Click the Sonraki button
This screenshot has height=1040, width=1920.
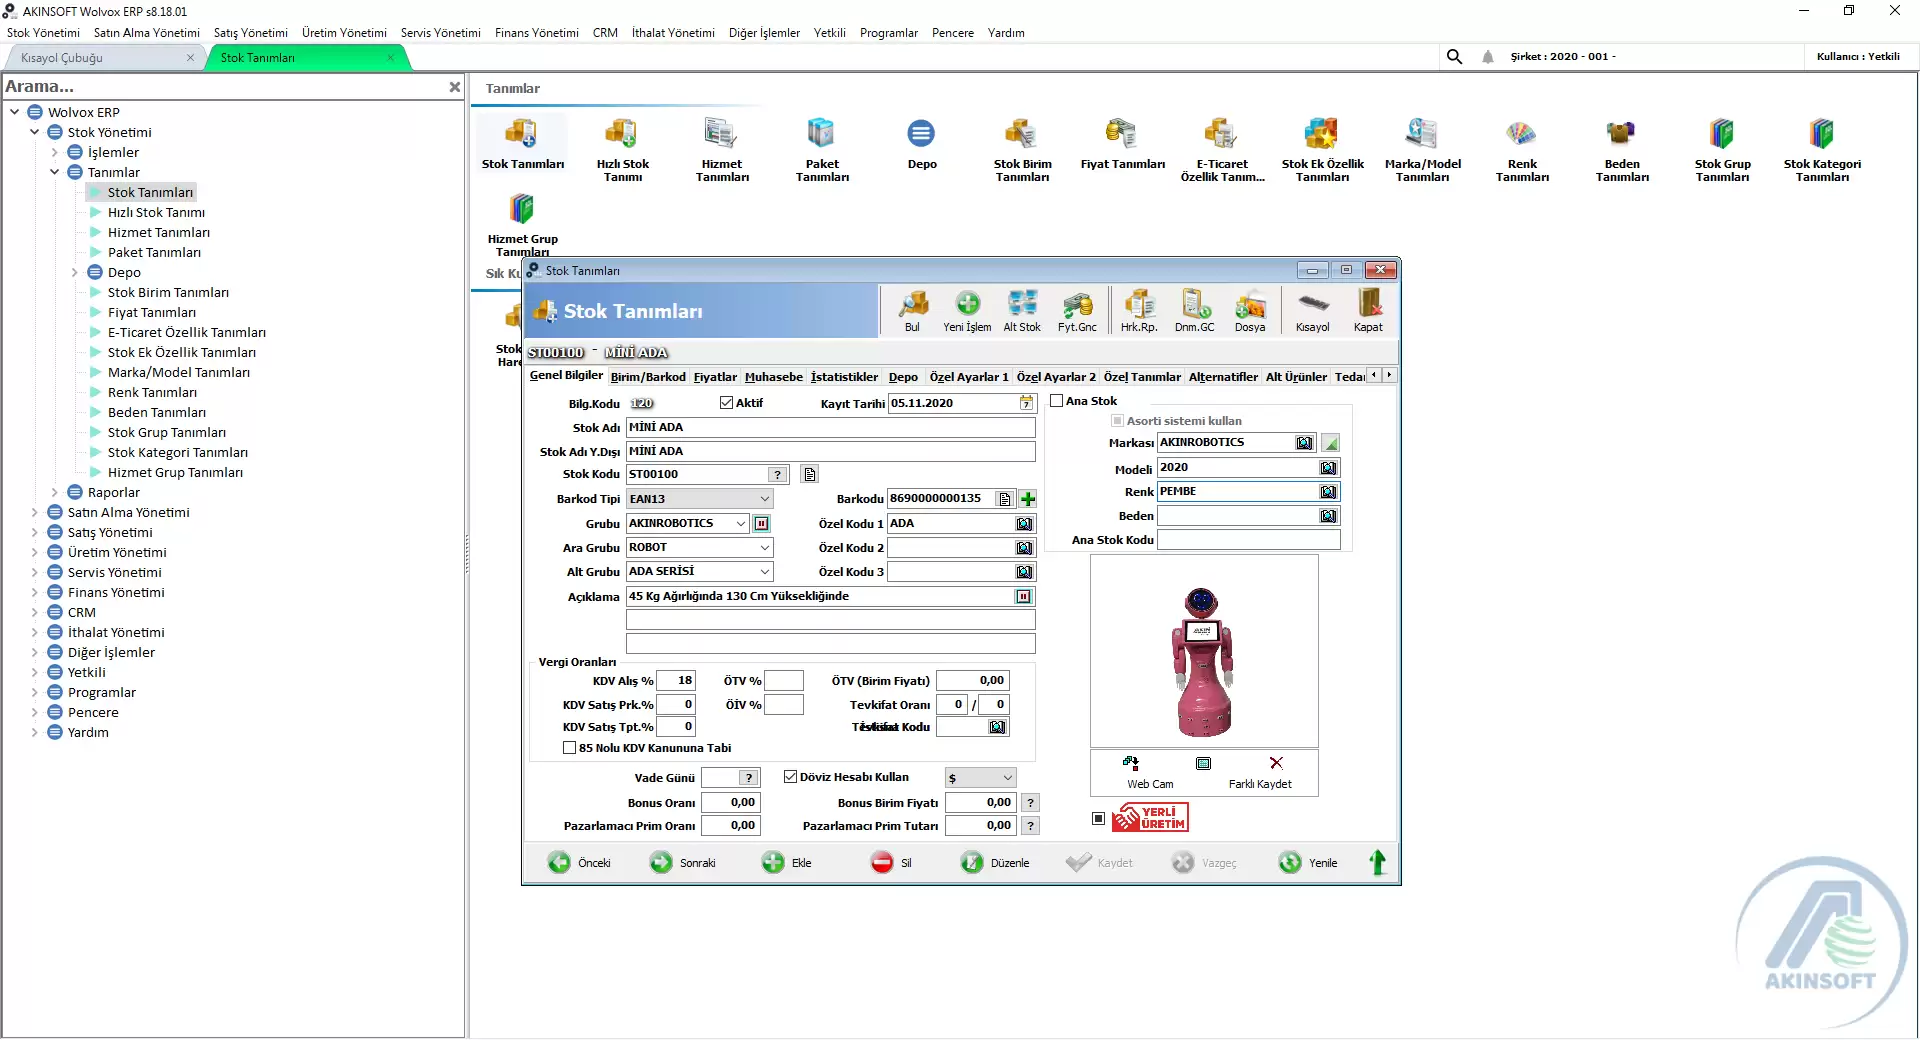point(683,863)
